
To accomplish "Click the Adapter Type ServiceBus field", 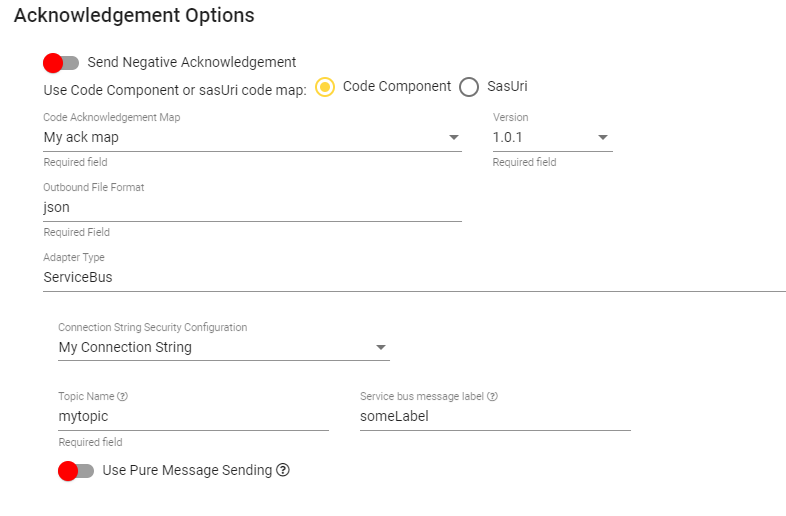I will click(400, 277).
